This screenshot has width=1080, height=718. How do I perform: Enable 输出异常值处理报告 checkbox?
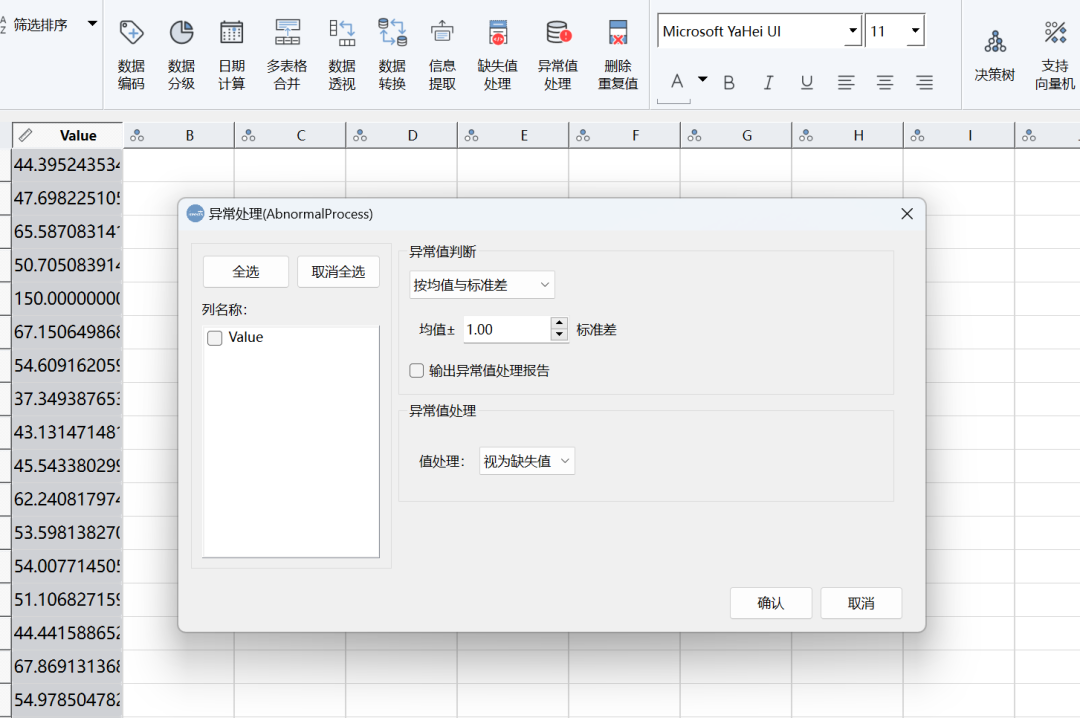tap(417, 371)
